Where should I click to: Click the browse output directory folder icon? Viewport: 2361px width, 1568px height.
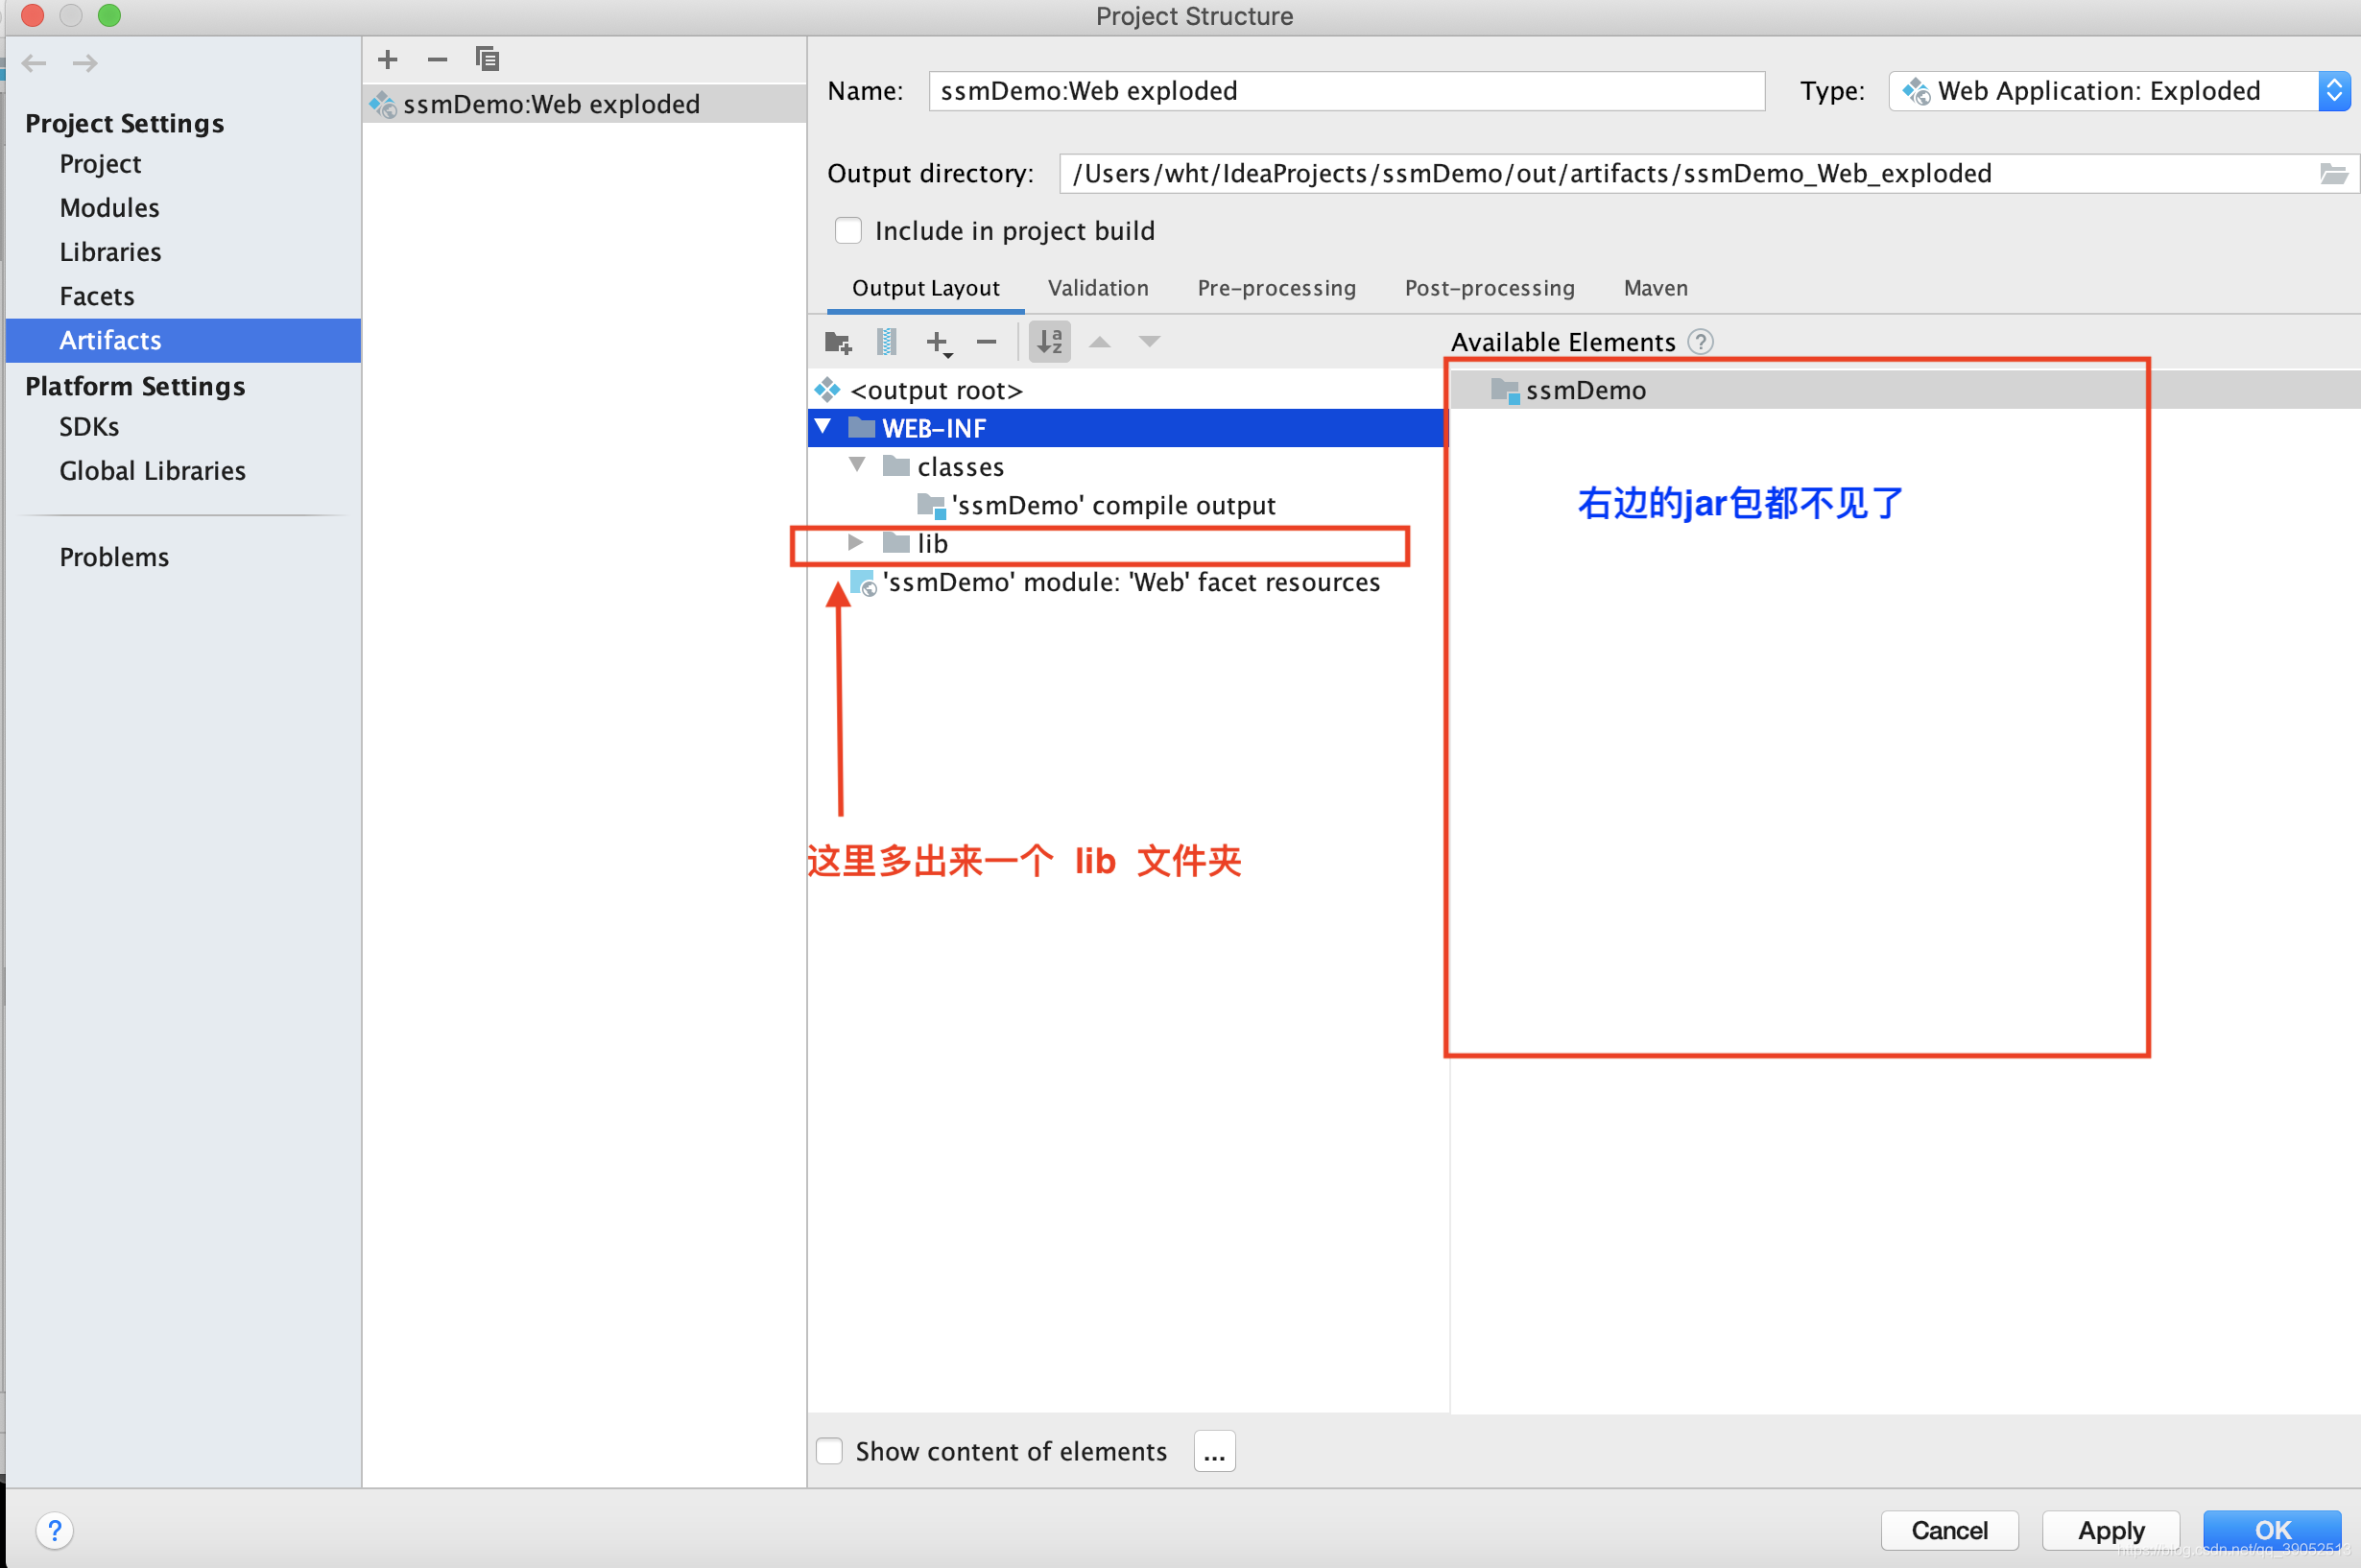pyautogui.click(x=2333, y=174)
